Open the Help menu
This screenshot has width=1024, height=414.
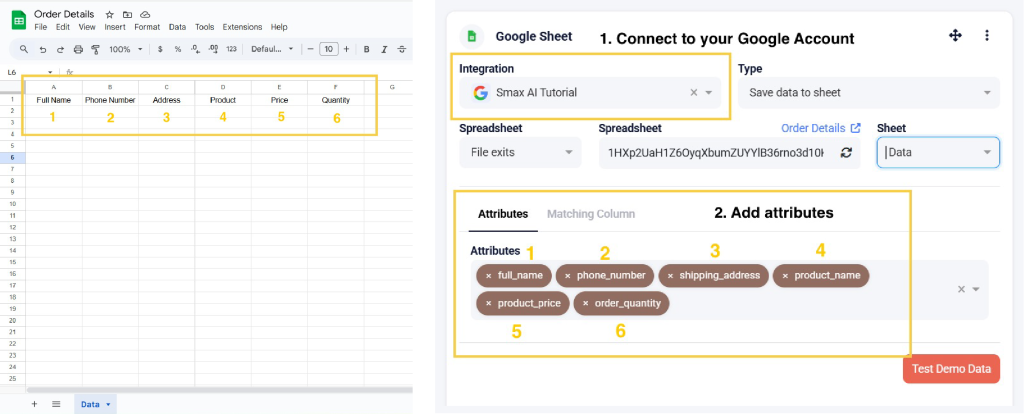point(279,27)
